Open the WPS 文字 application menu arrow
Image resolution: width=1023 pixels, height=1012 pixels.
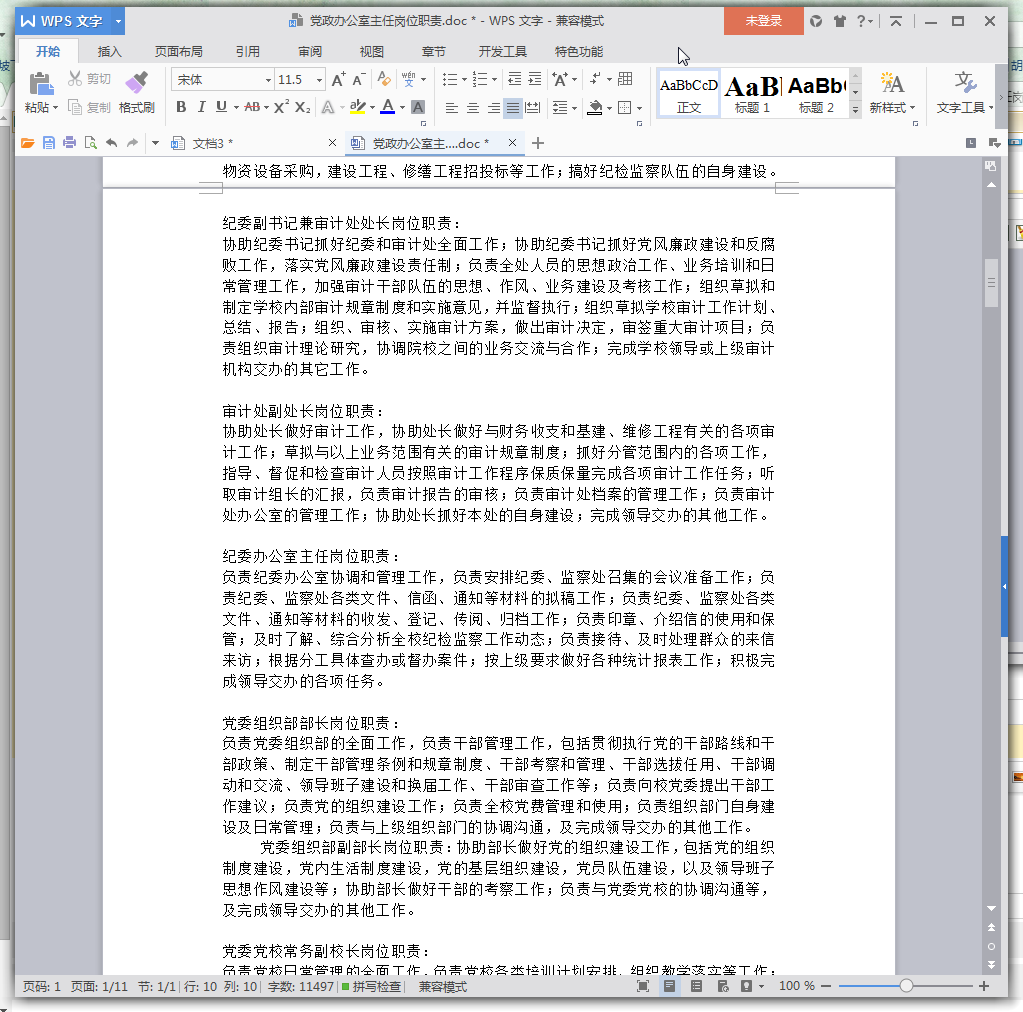click(x=118, y=21)
